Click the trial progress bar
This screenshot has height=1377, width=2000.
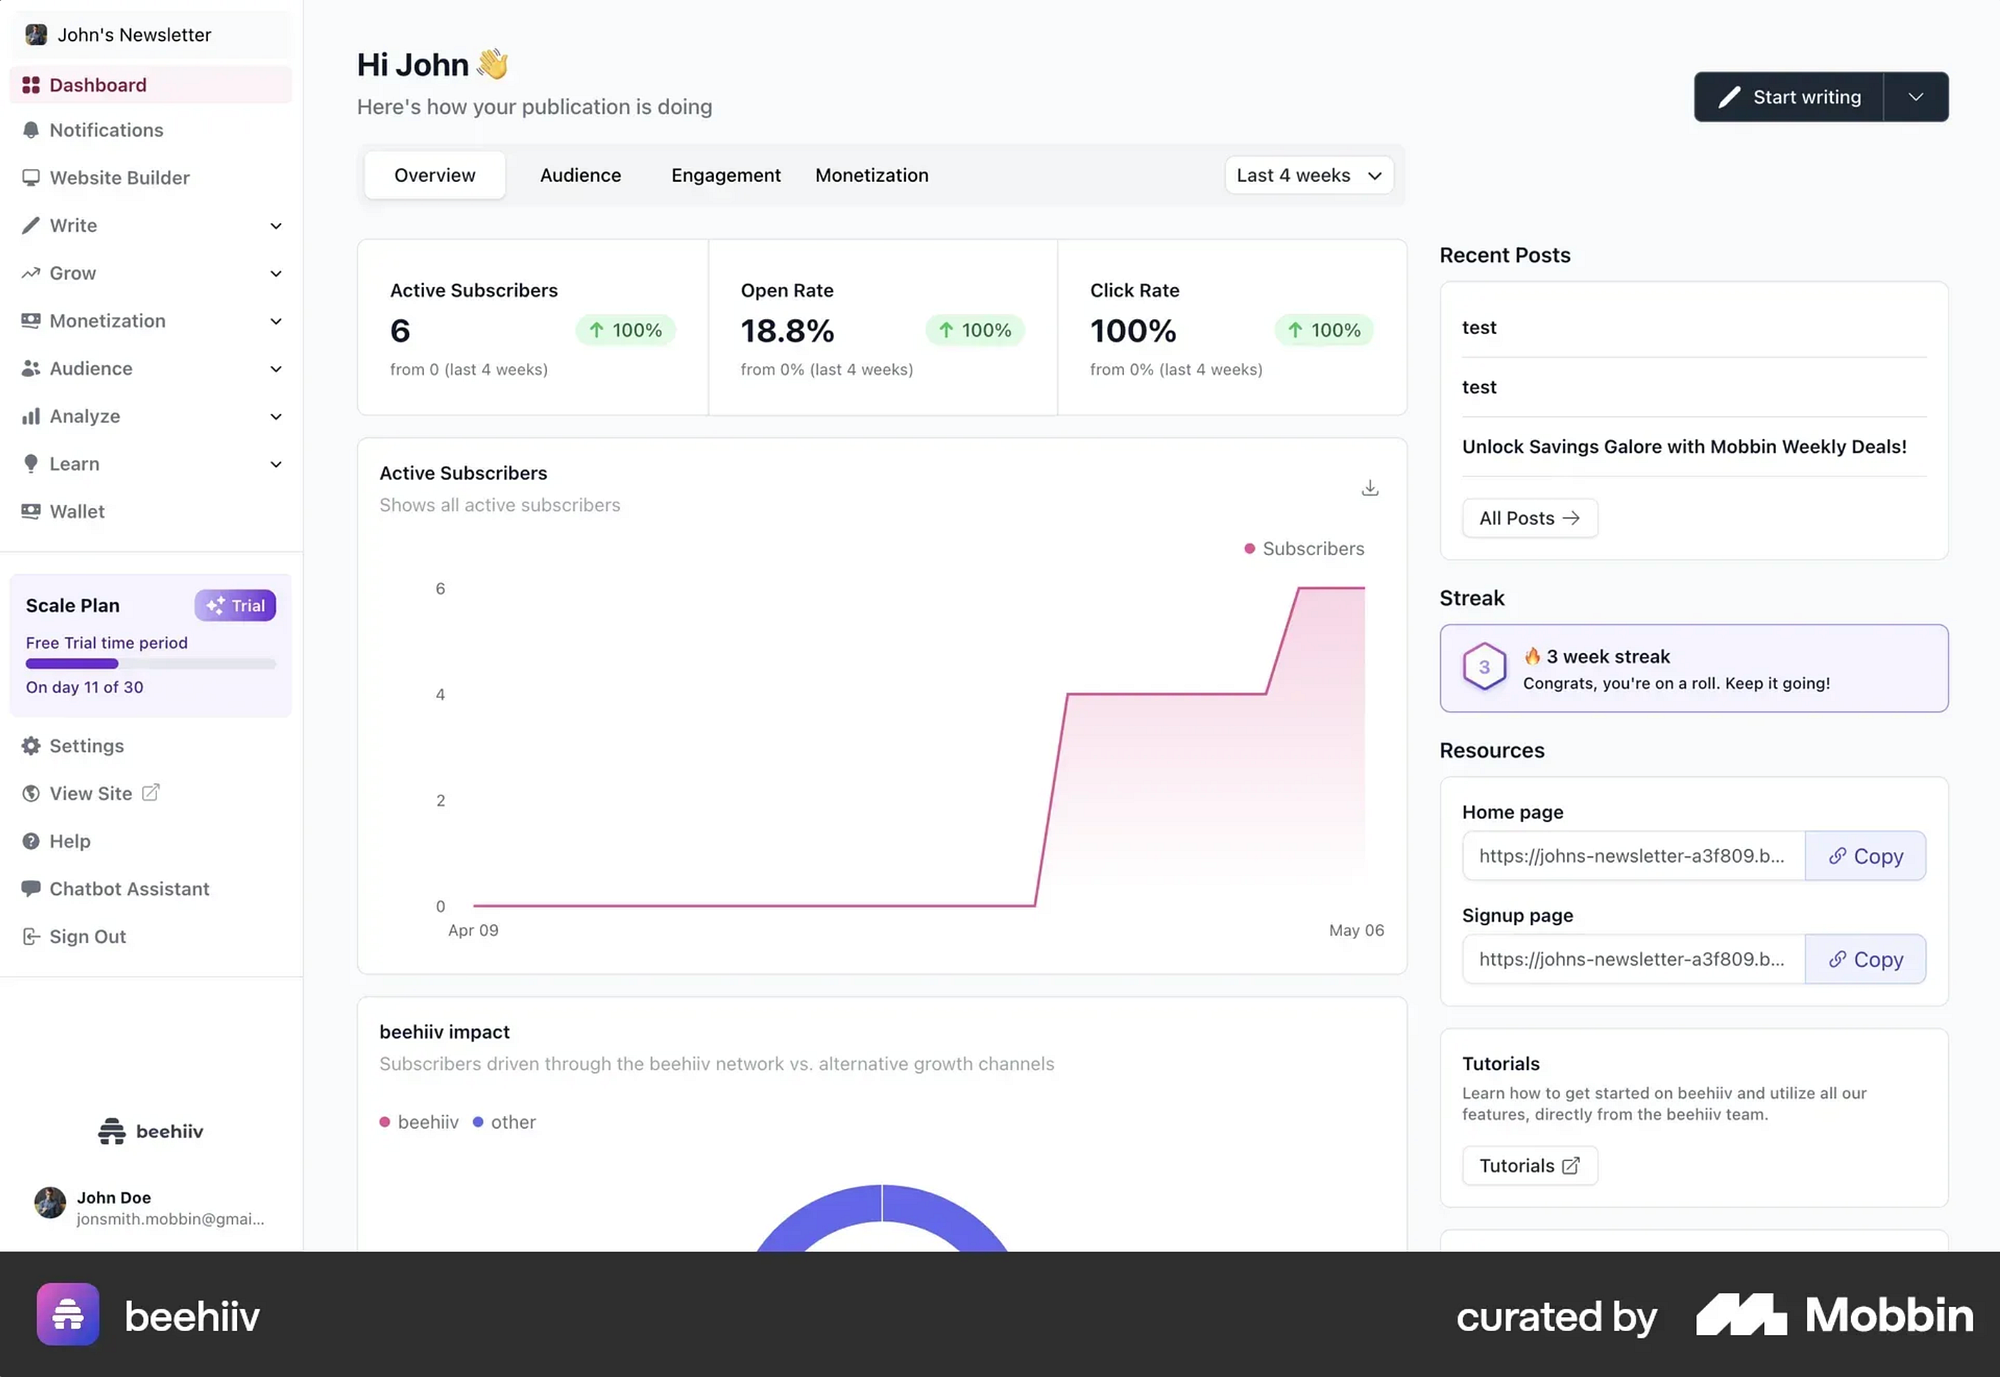pos(150,663)
